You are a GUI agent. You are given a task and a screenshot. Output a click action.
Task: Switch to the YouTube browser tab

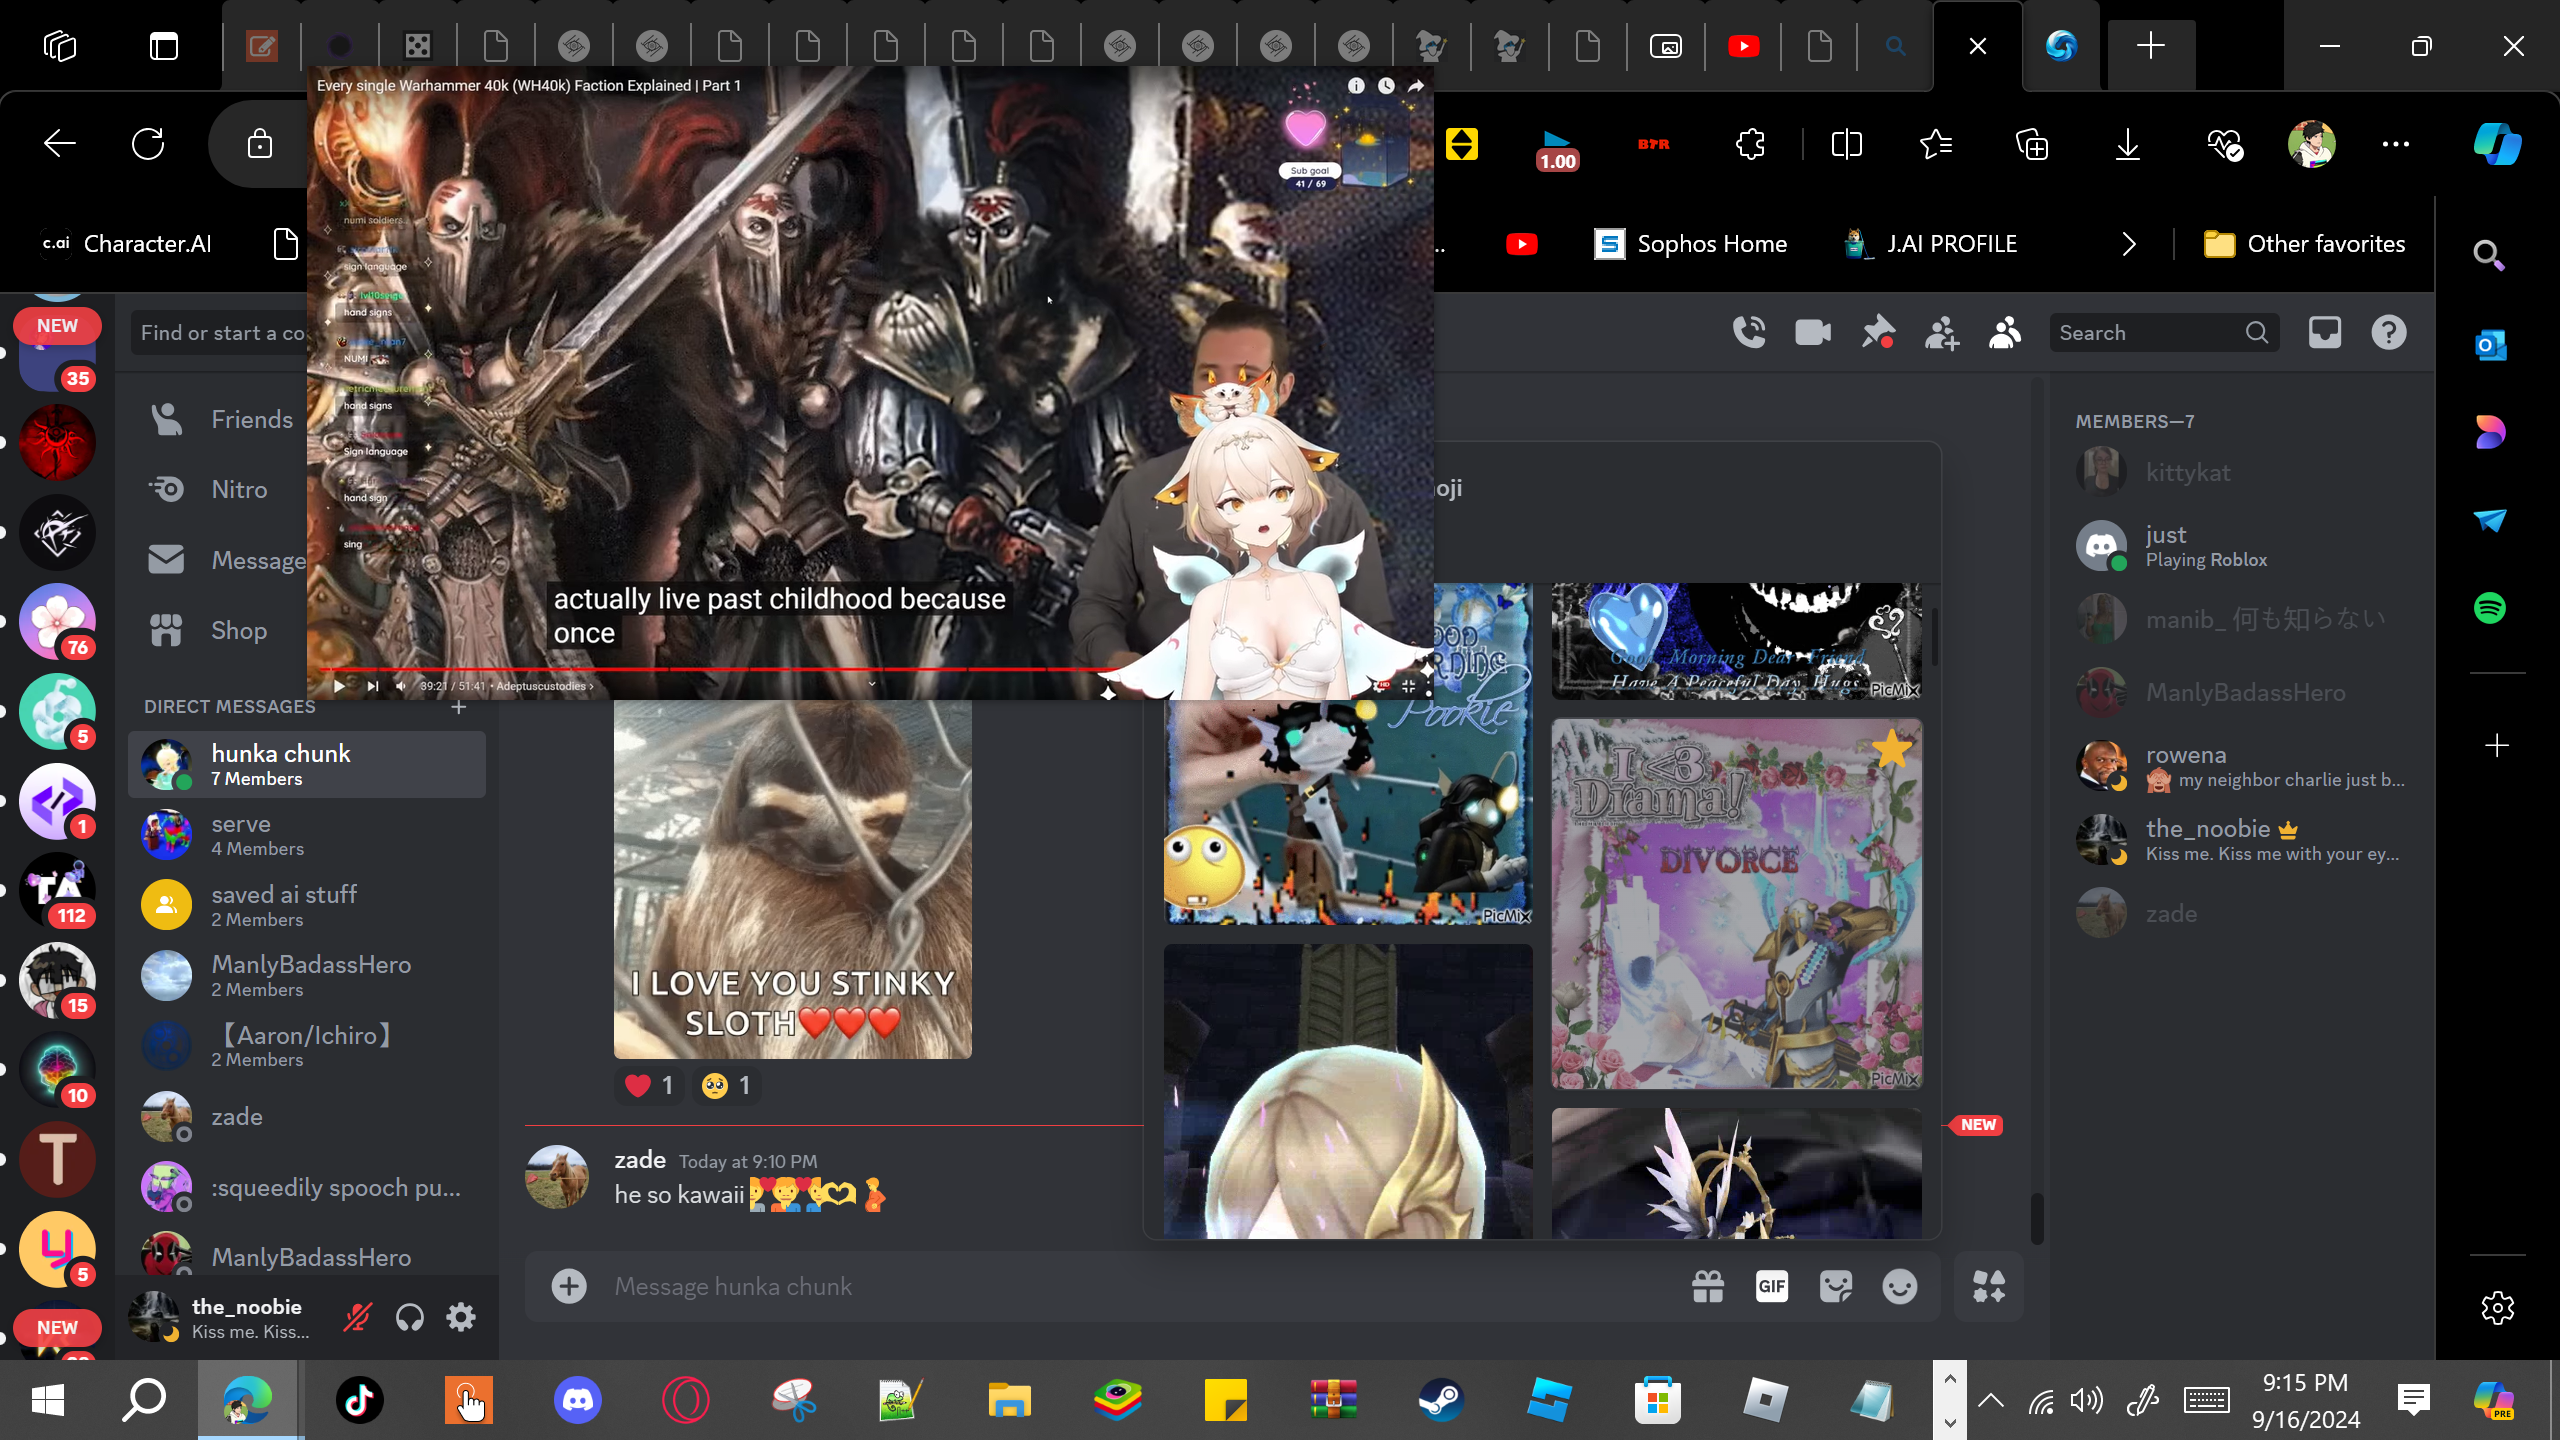click(1743, 46)
